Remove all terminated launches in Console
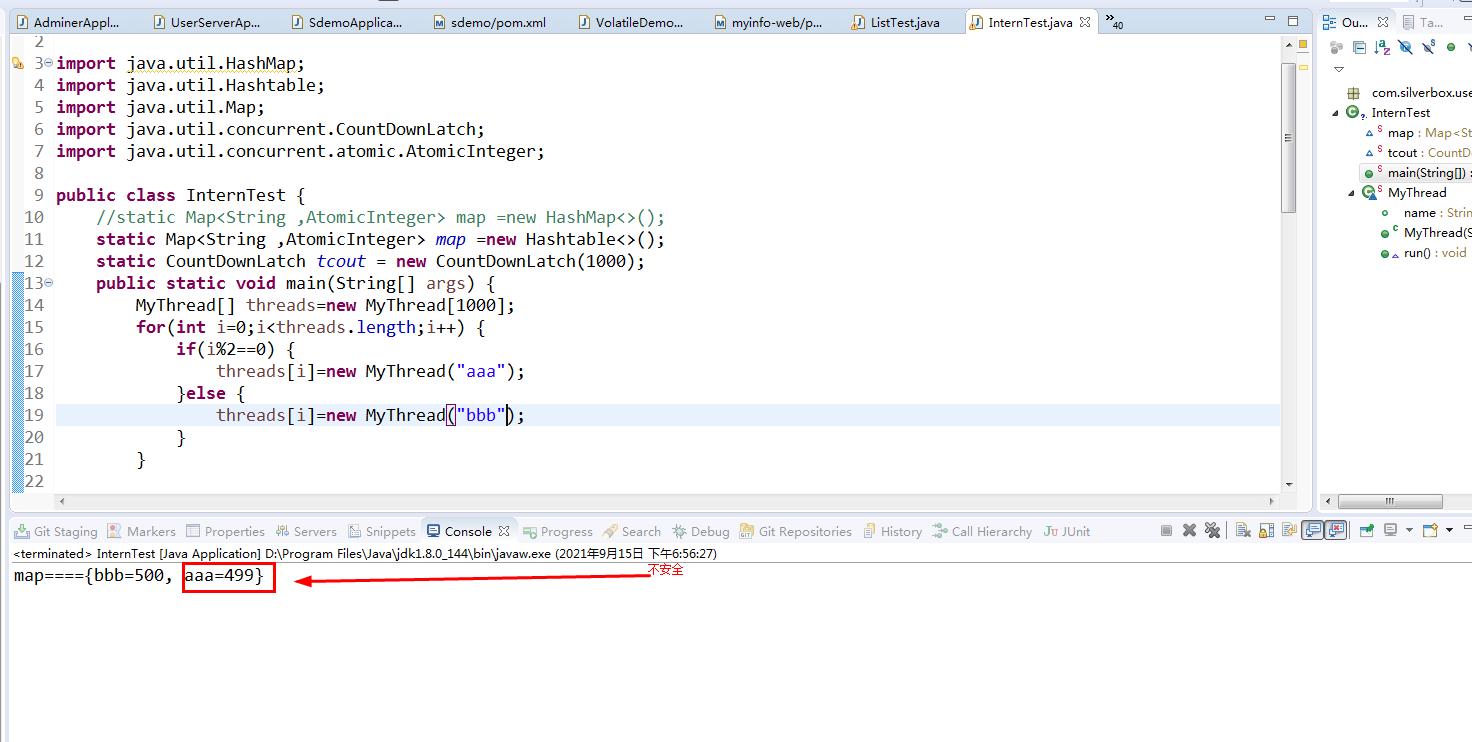The height and width of the screenshot is (742, 1472). click(1212, 531)
